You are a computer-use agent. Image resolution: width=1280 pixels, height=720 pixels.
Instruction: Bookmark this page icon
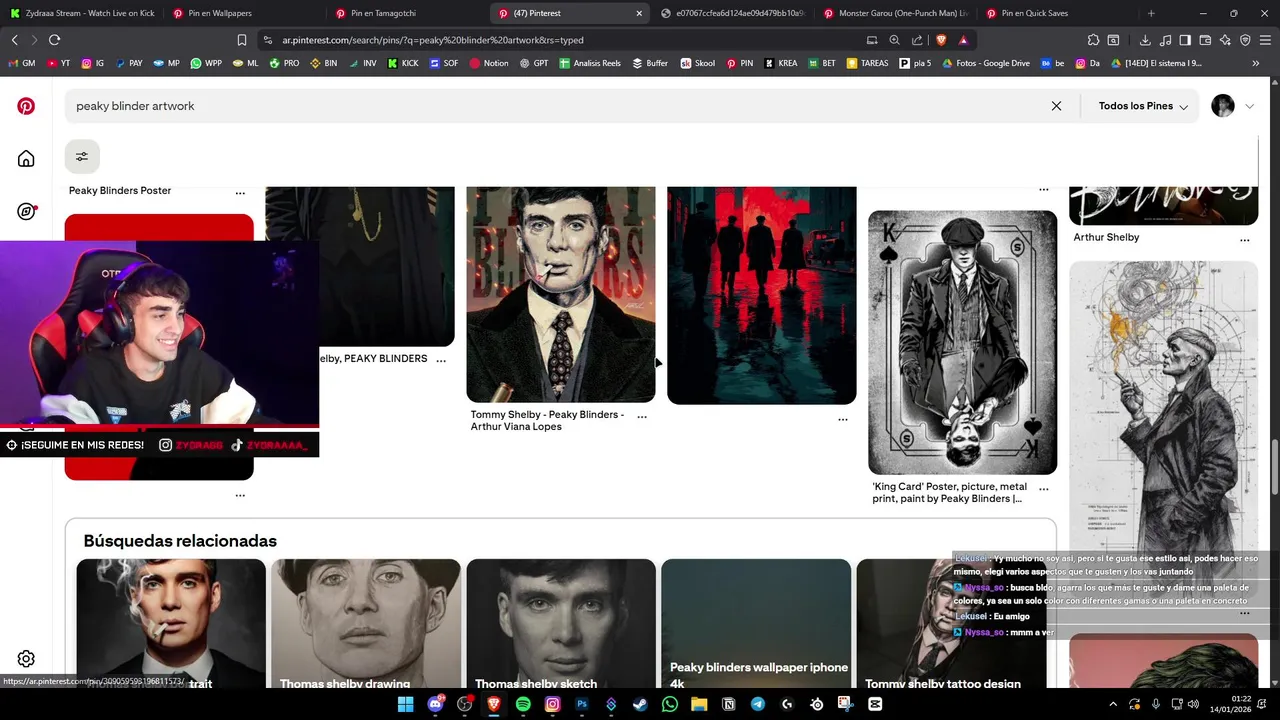click(241, 40)
